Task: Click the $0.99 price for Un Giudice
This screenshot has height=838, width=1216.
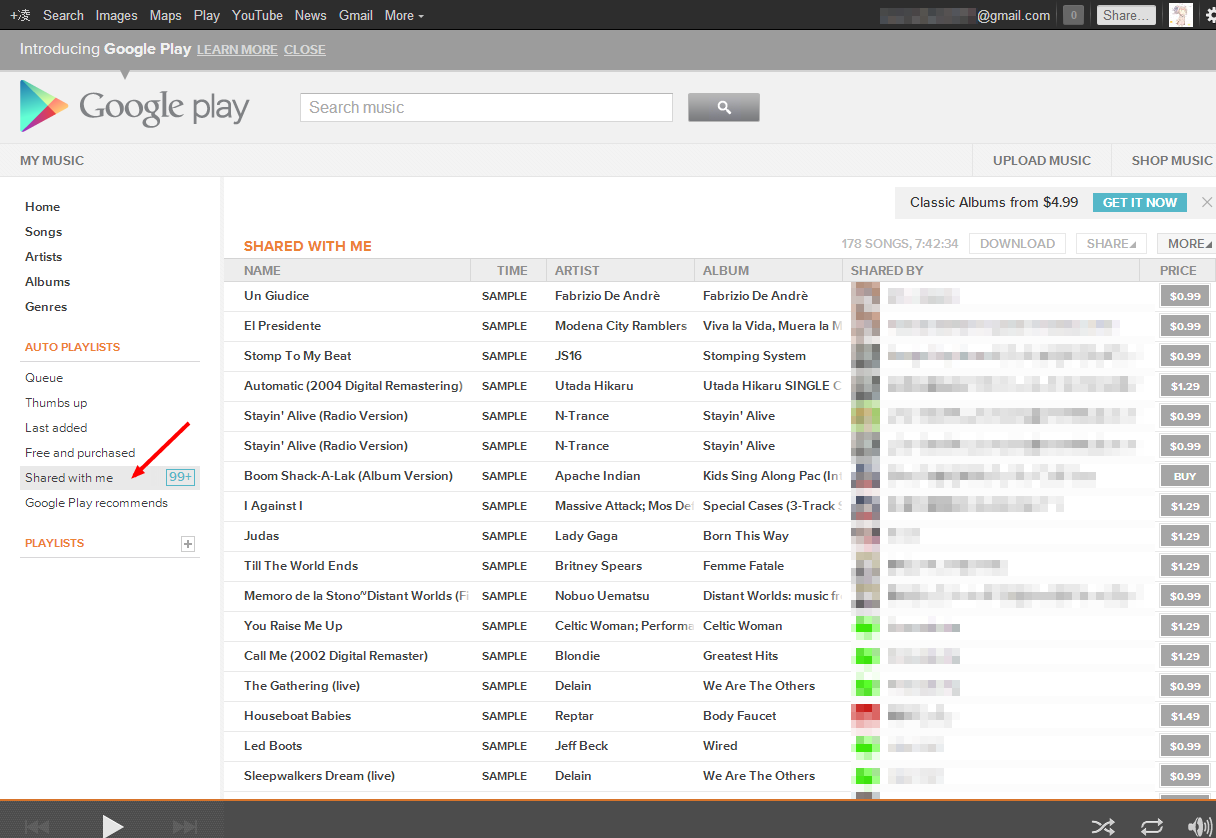Action: pos(1185,296)
